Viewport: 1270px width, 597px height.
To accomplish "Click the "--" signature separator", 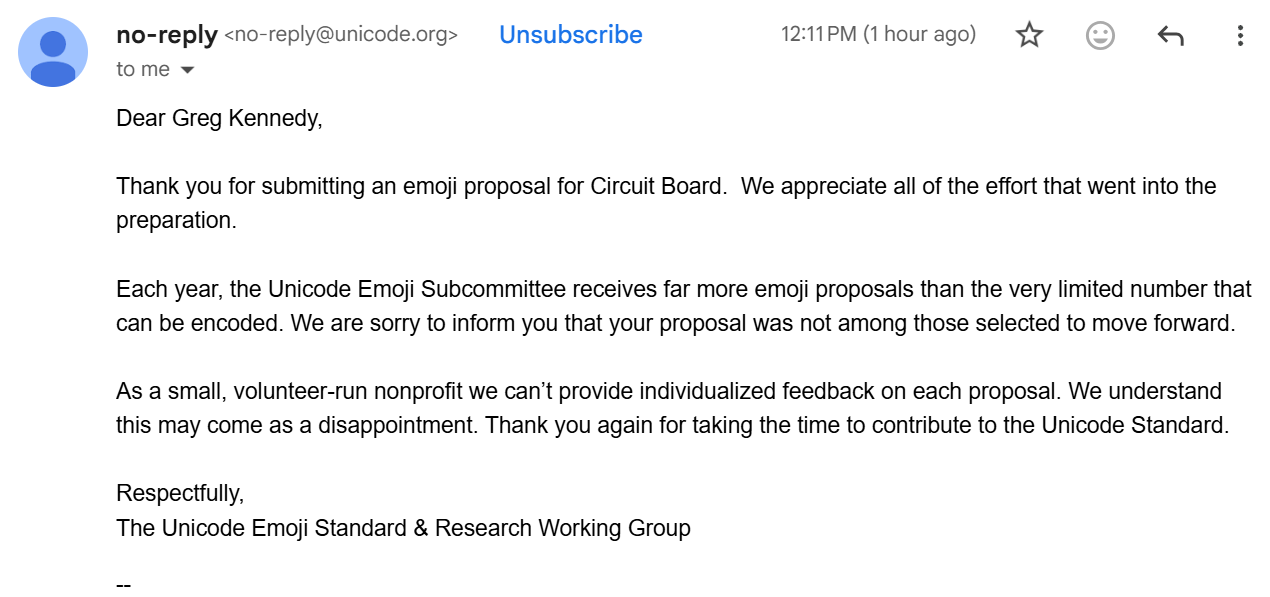I will click(124, 584).
